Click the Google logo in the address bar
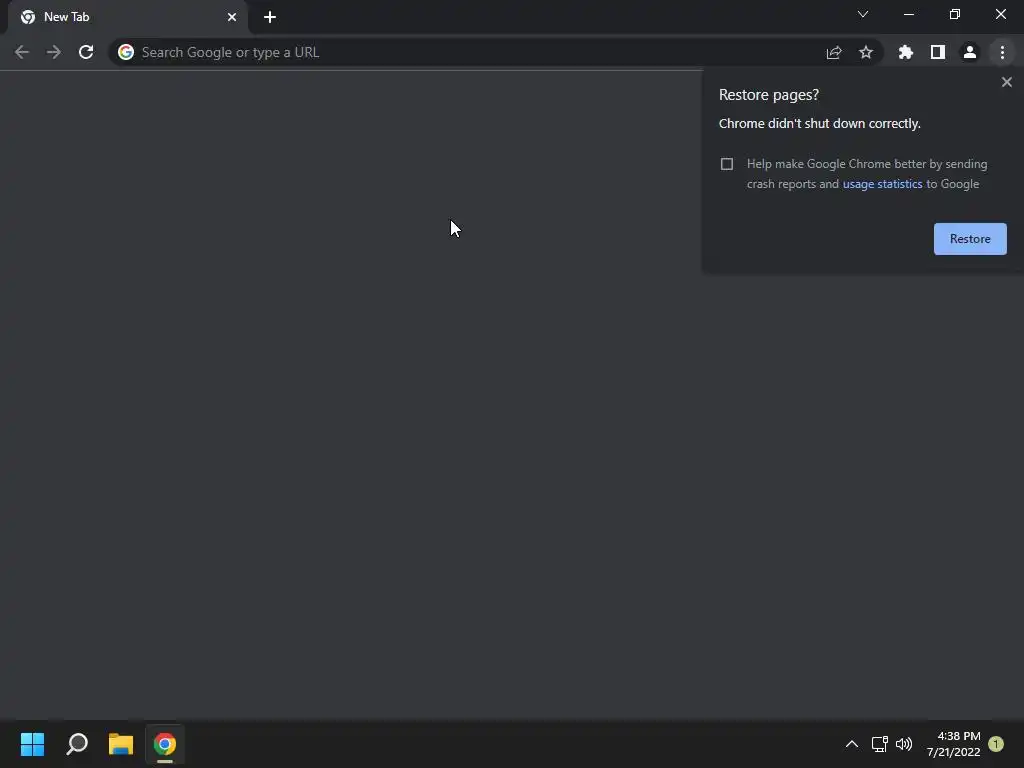This screenshot has width=1024, height=768. click(126, 52)
